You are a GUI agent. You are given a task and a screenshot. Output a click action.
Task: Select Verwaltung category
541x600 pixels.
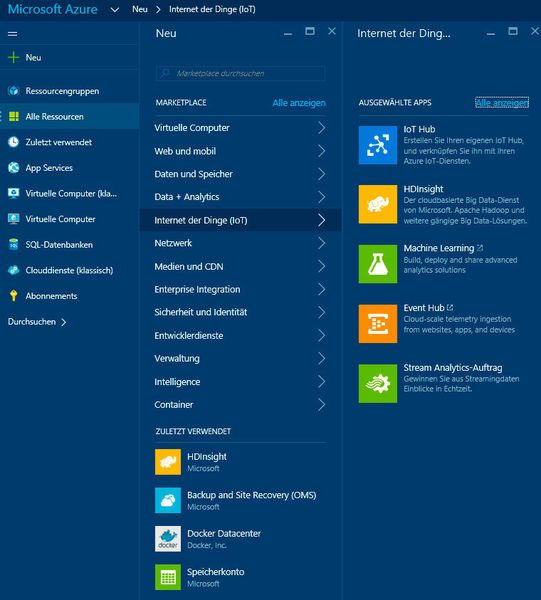(241, 359)
